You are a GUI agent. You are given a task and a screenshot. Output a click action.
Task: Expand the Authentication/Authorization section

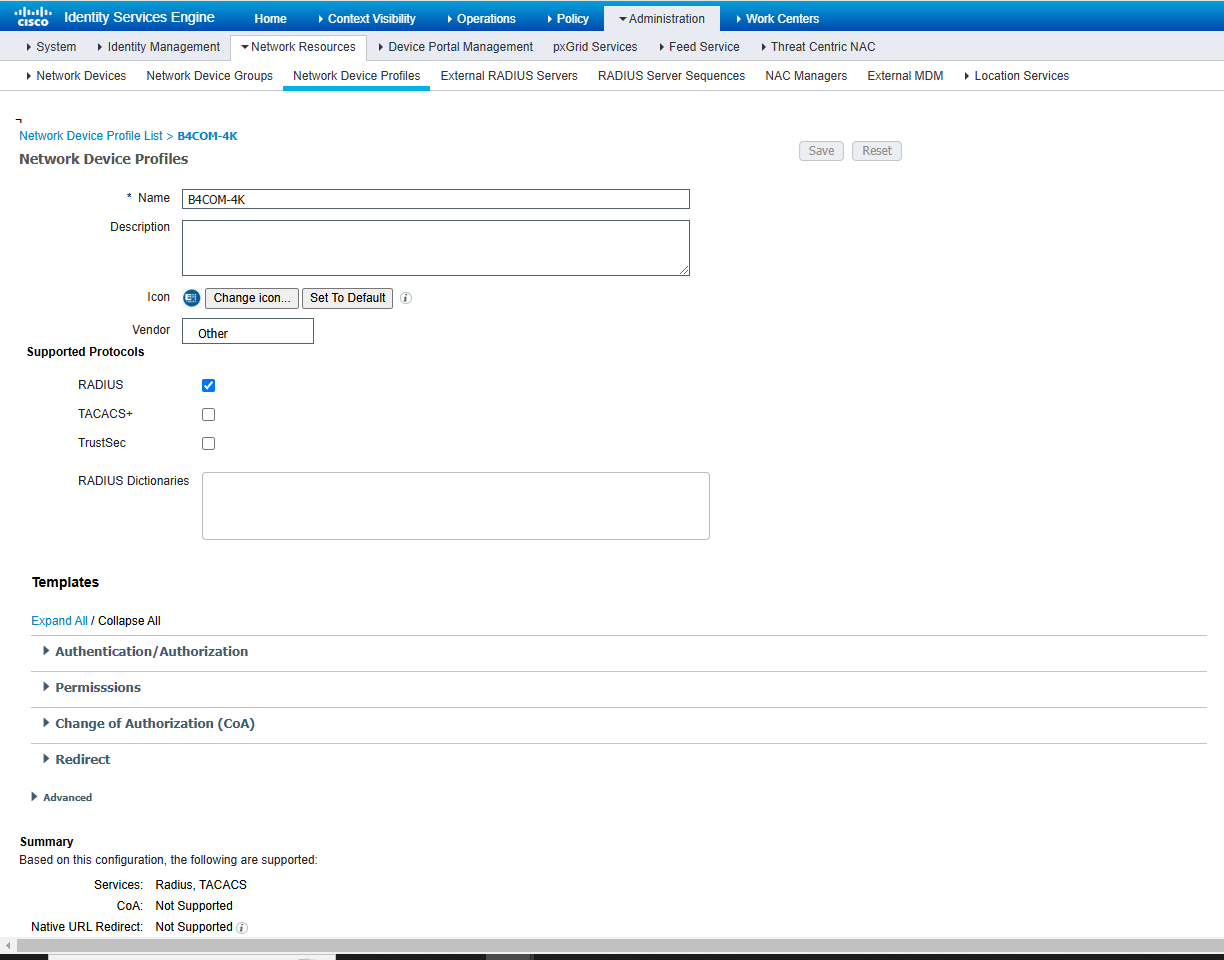coord(151,651)
